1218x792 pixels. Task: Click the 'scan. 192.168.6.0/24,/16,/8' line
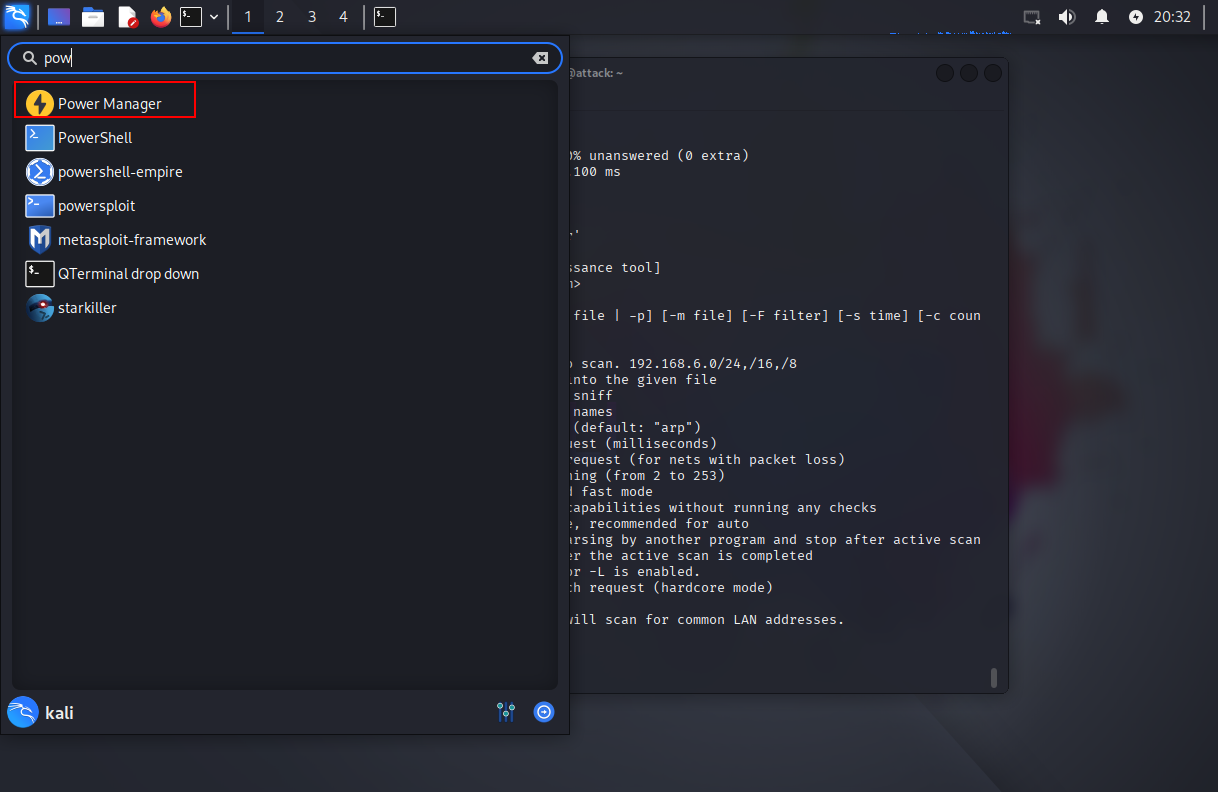pos(684,364)
